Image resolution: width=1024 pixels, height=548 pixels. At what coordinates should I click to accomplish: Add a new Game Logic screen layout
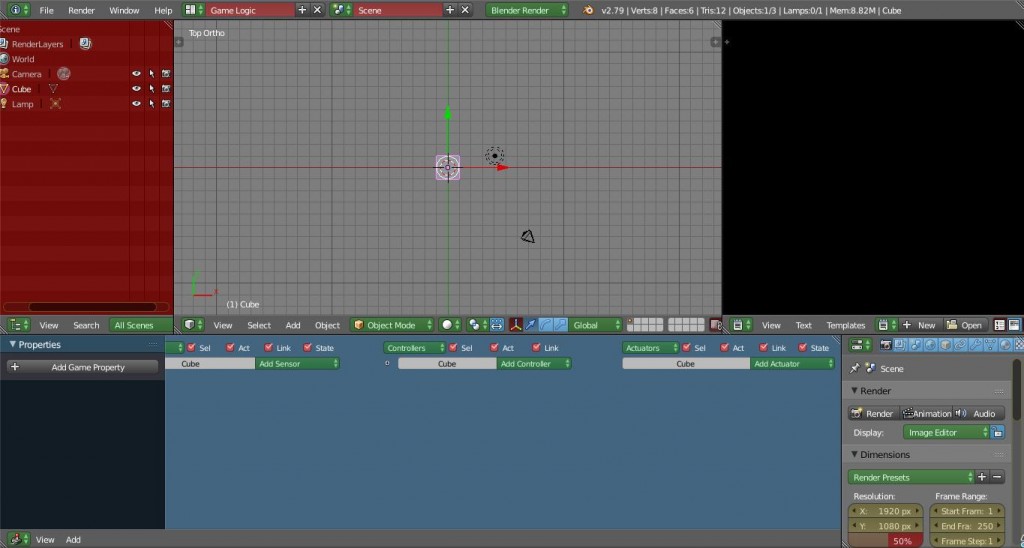pos(302,10)
